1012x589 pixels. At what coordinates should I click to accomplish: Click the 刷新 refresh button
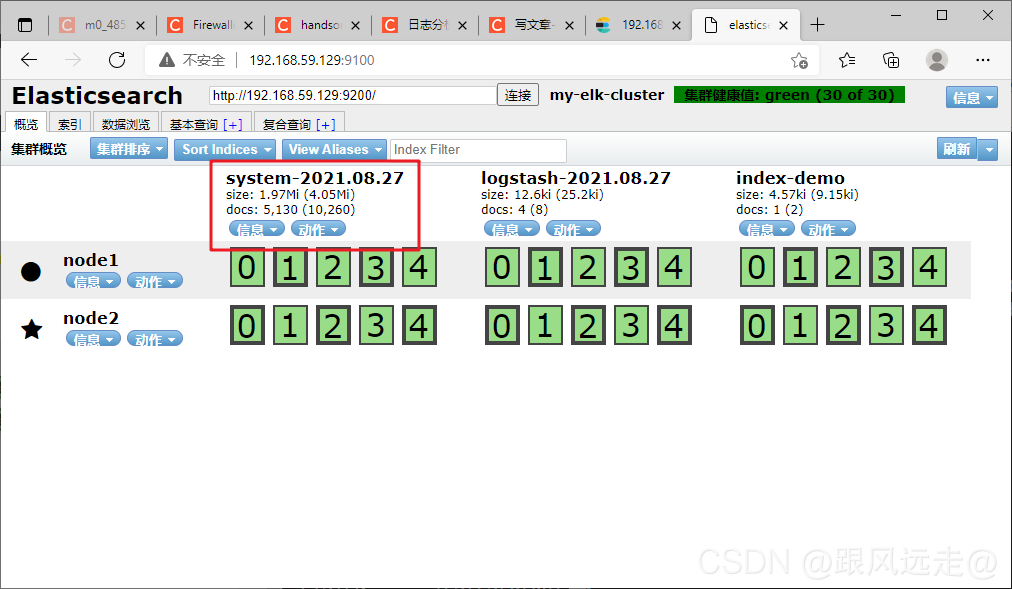(956, 149)
